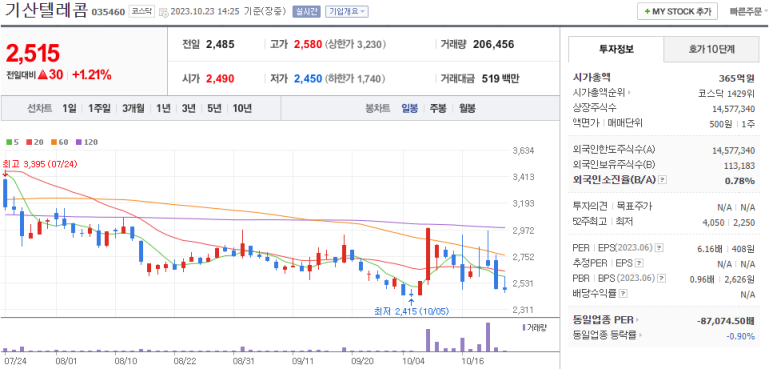Select the 5년 line chart period
Image resolution: width=773 pixels, height=369 pixels.
click(214, 108)
